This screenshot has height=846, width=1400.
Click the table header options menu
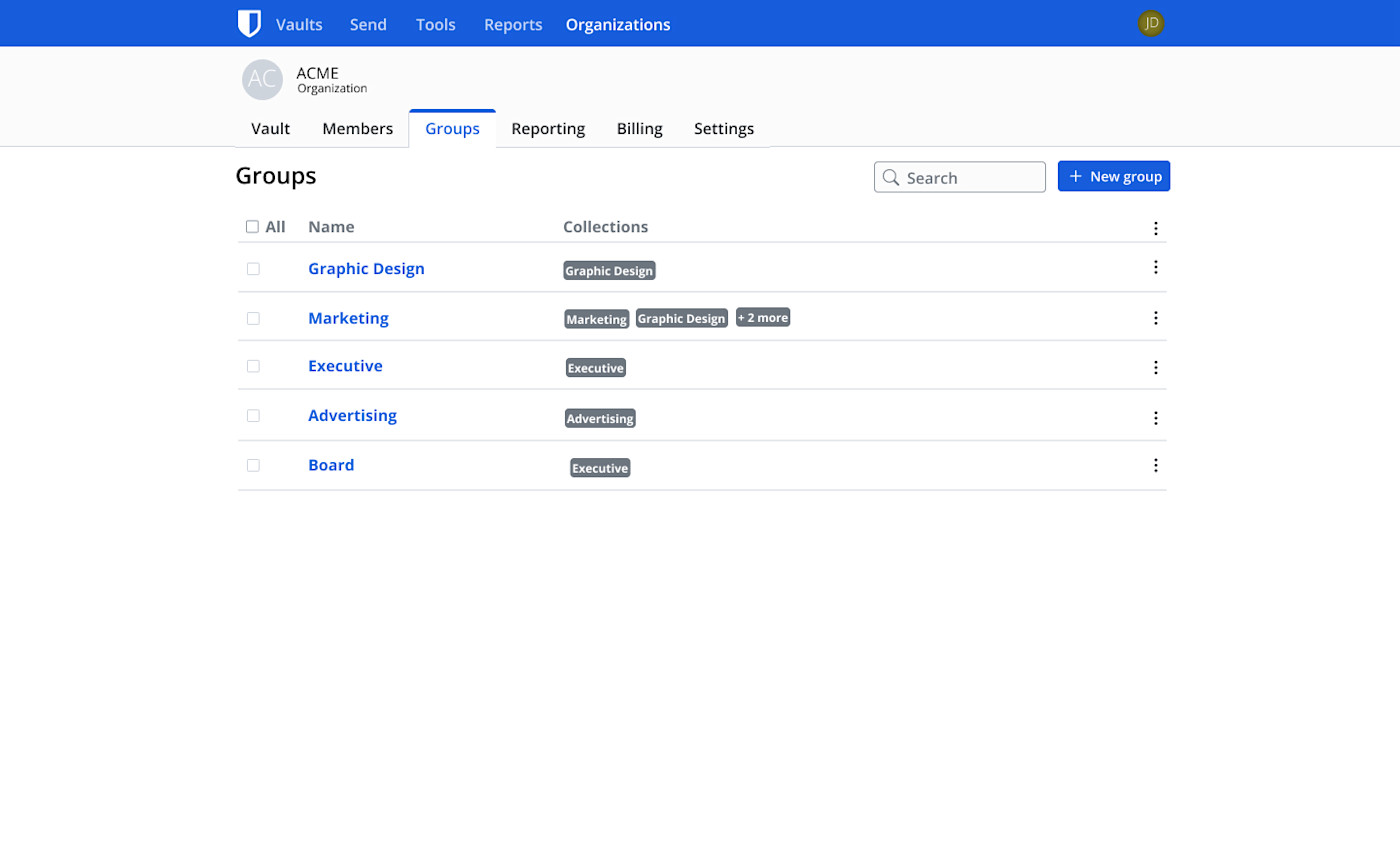tap(1156, 228)
